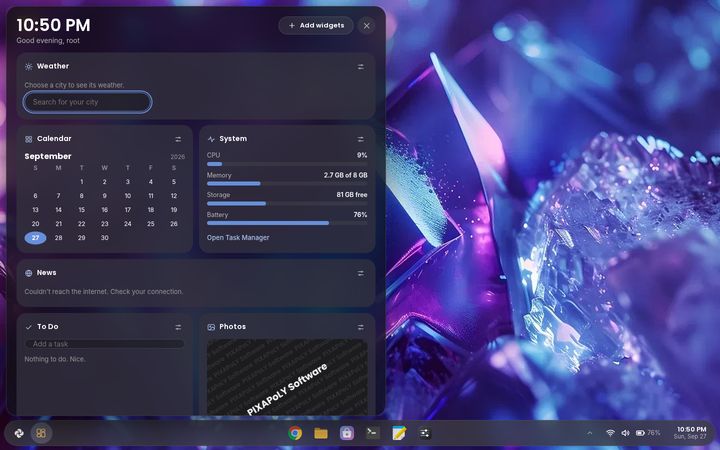Image resolution: width=720 pixels, height=450 pixels.
Task: Click the CPU usage bar
Action: pyautogui.click(x=287, y=164)
